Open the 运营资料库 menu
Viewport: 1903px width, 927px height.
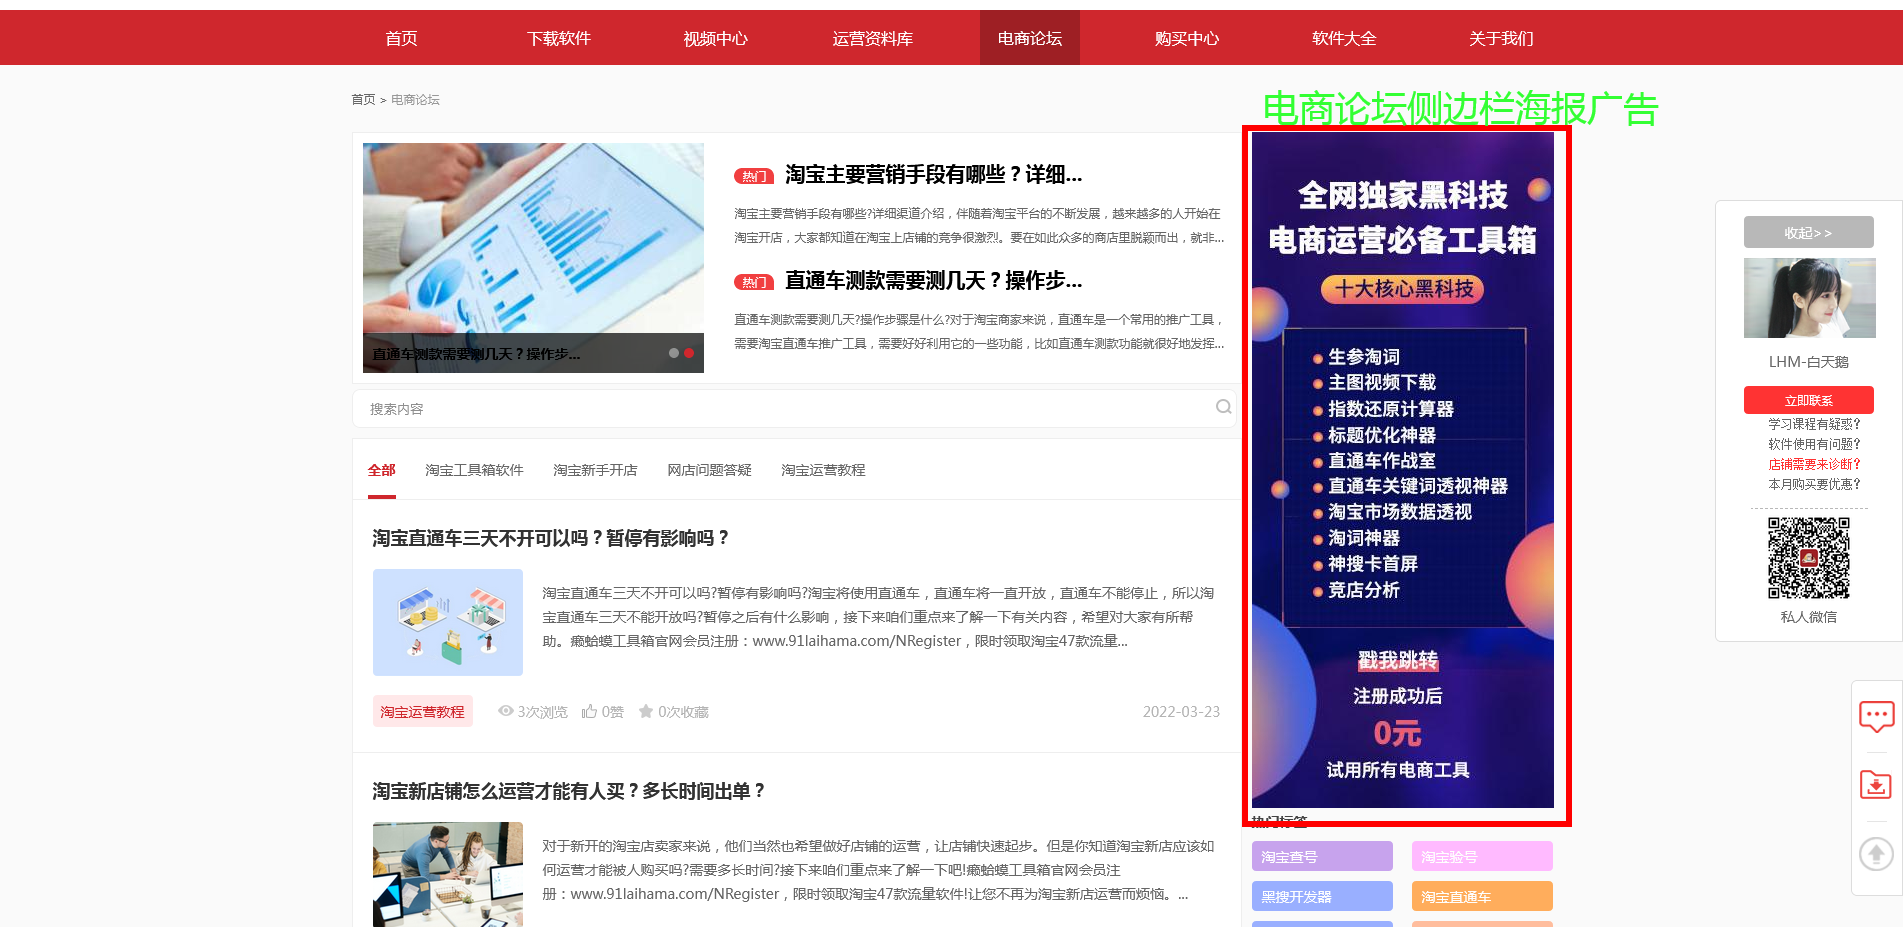[x=873, y=38]
